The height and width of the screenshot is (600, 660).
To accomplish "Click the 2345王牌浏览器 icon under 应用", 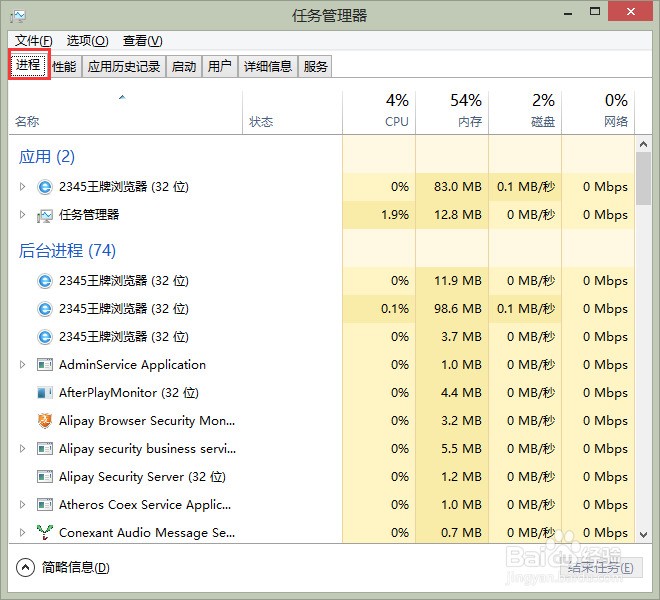I will (45, 187).
